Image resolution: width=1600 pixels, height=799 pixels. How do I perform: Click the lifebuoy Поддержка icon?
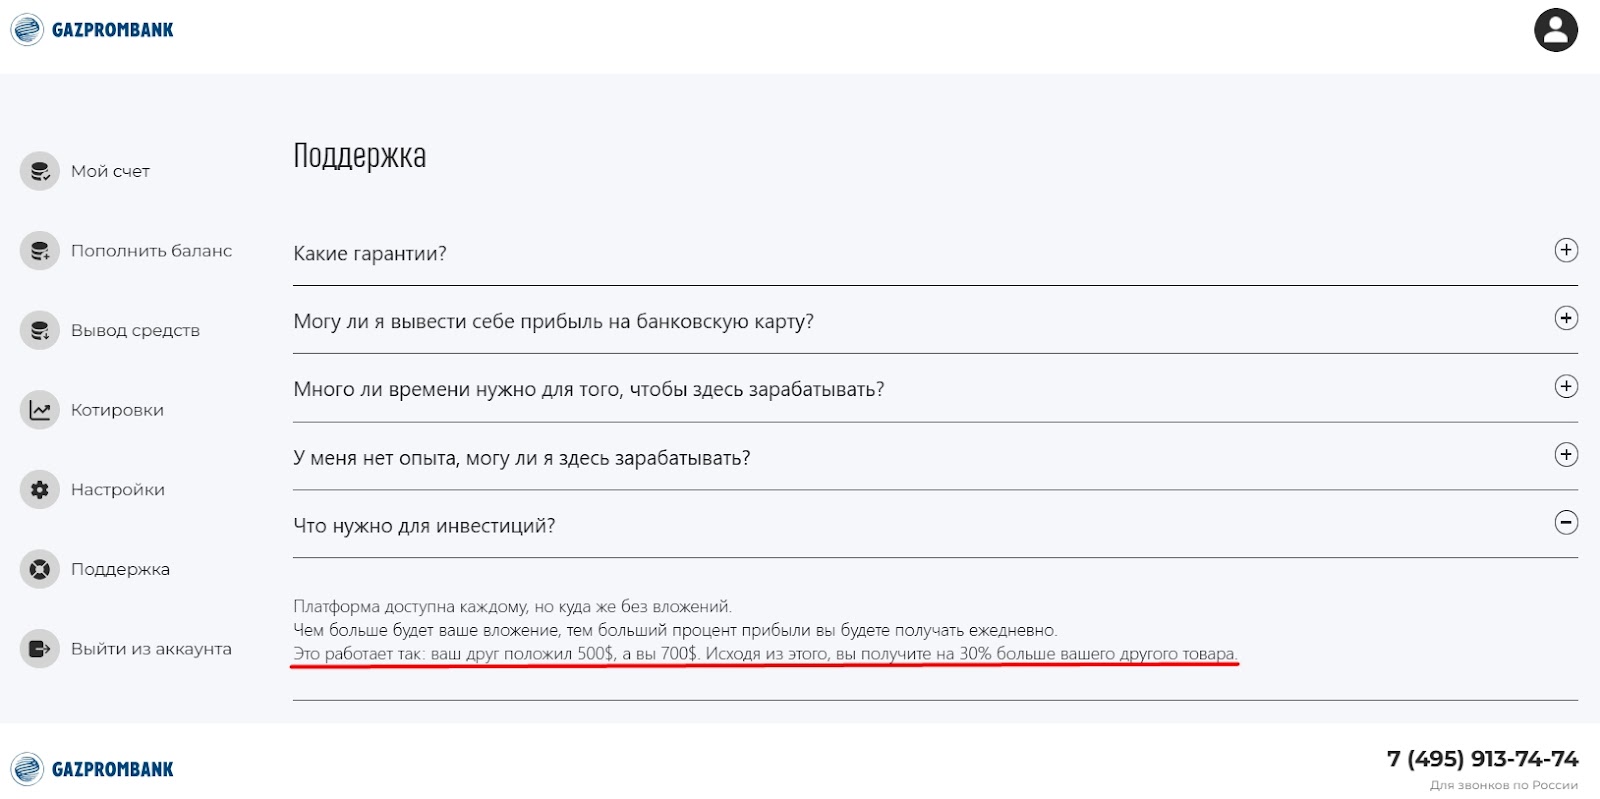tap(40, 569)
